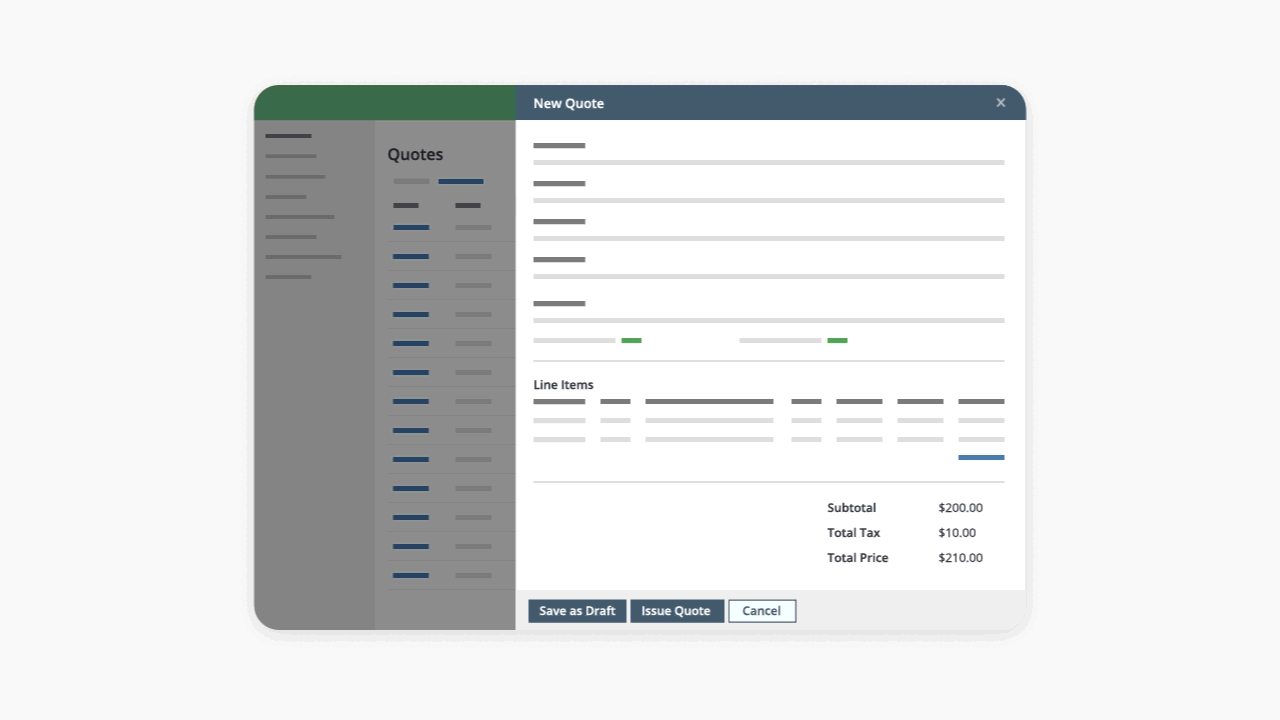
Task: Click the Issue Quote button
Action: coord(677,611)
